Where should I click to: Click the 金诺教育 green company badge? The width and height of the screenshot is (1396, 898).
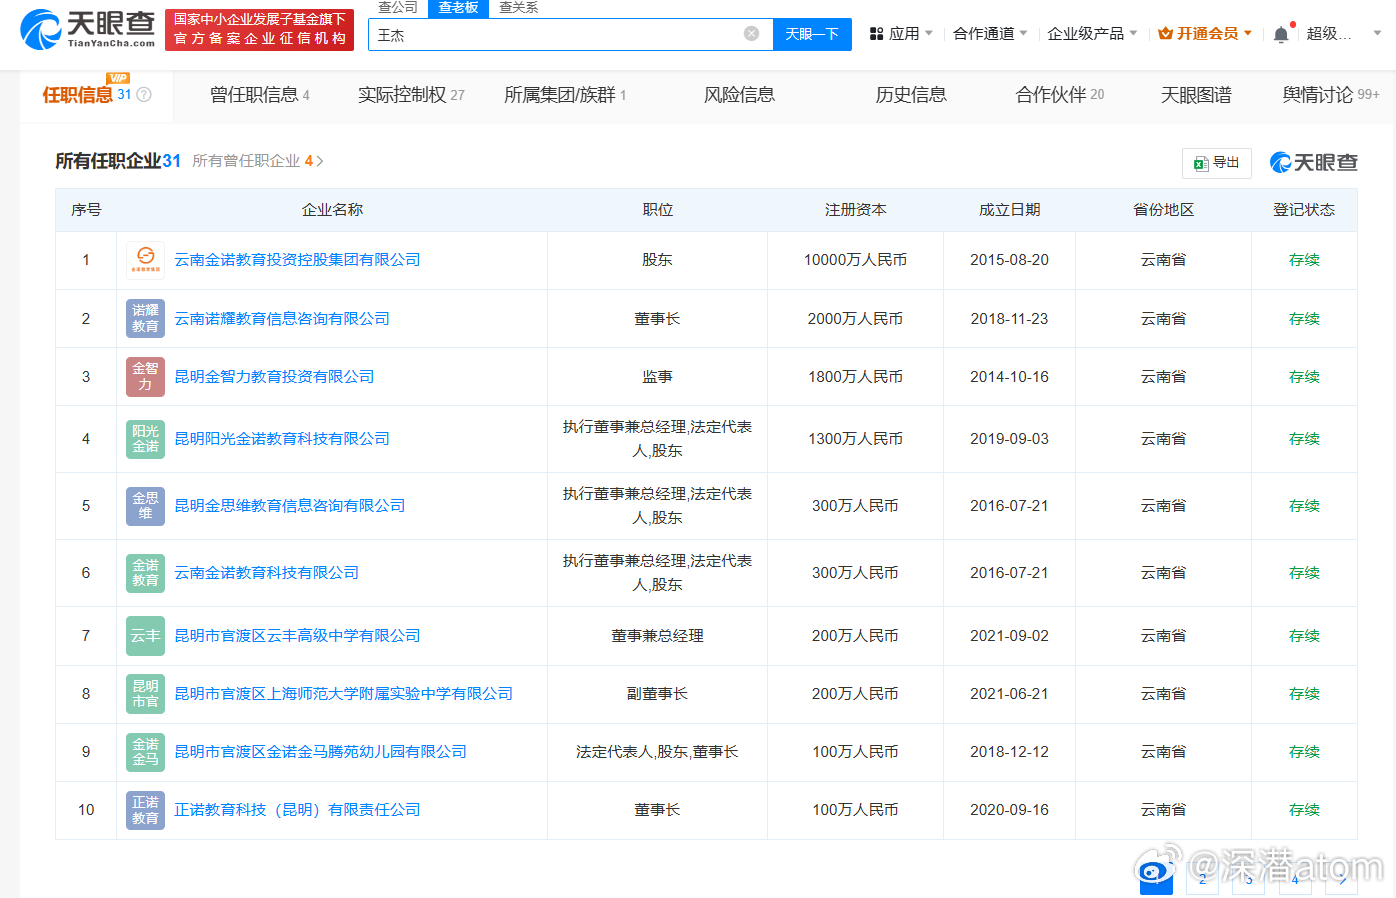(x=146, y=573)
